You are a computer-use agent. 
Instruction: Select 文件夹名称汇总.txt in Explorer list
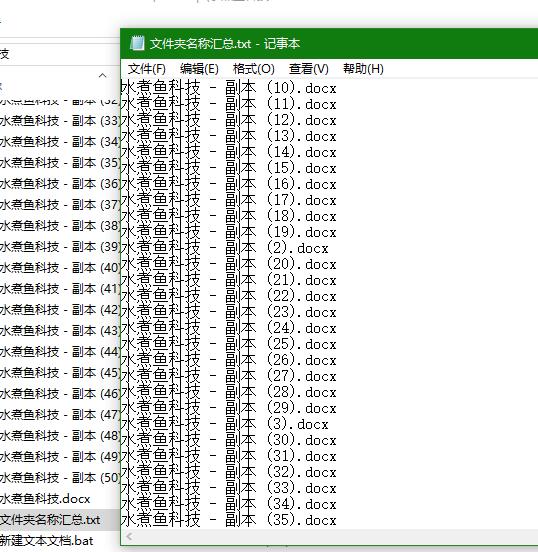pos(50,520)
